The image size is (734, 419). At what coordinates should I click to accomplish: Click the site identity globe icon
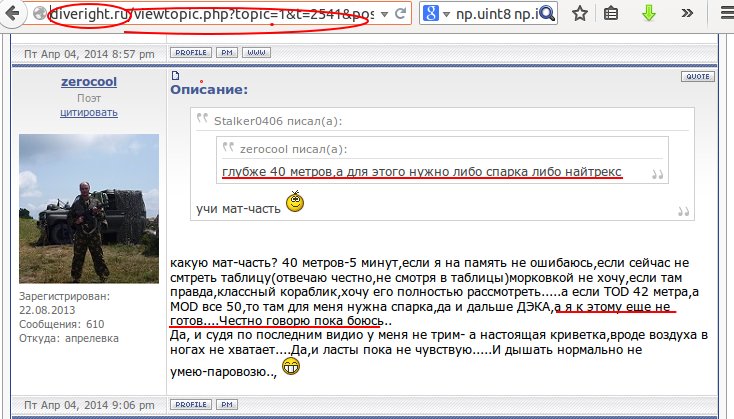tap(41, 14)
